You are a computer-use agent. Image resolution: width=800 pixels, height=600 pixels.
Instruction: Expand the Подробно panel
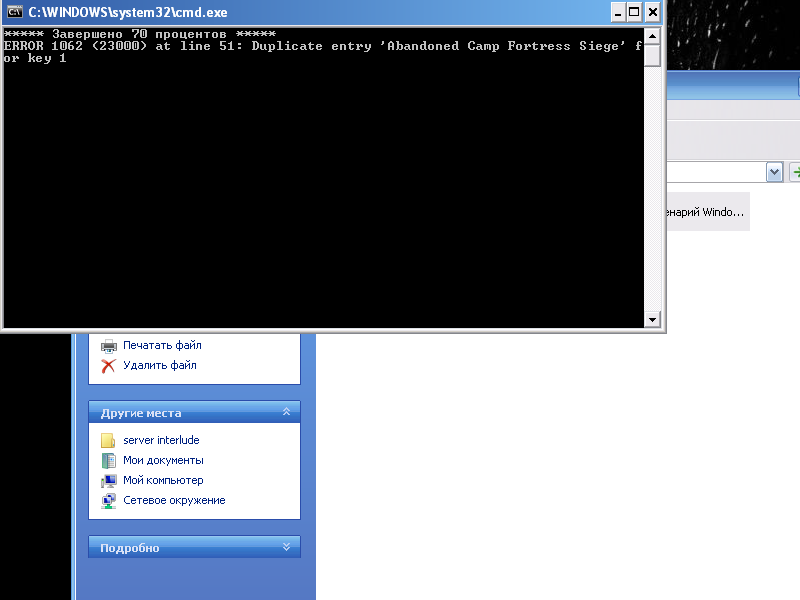coord(286,546)
